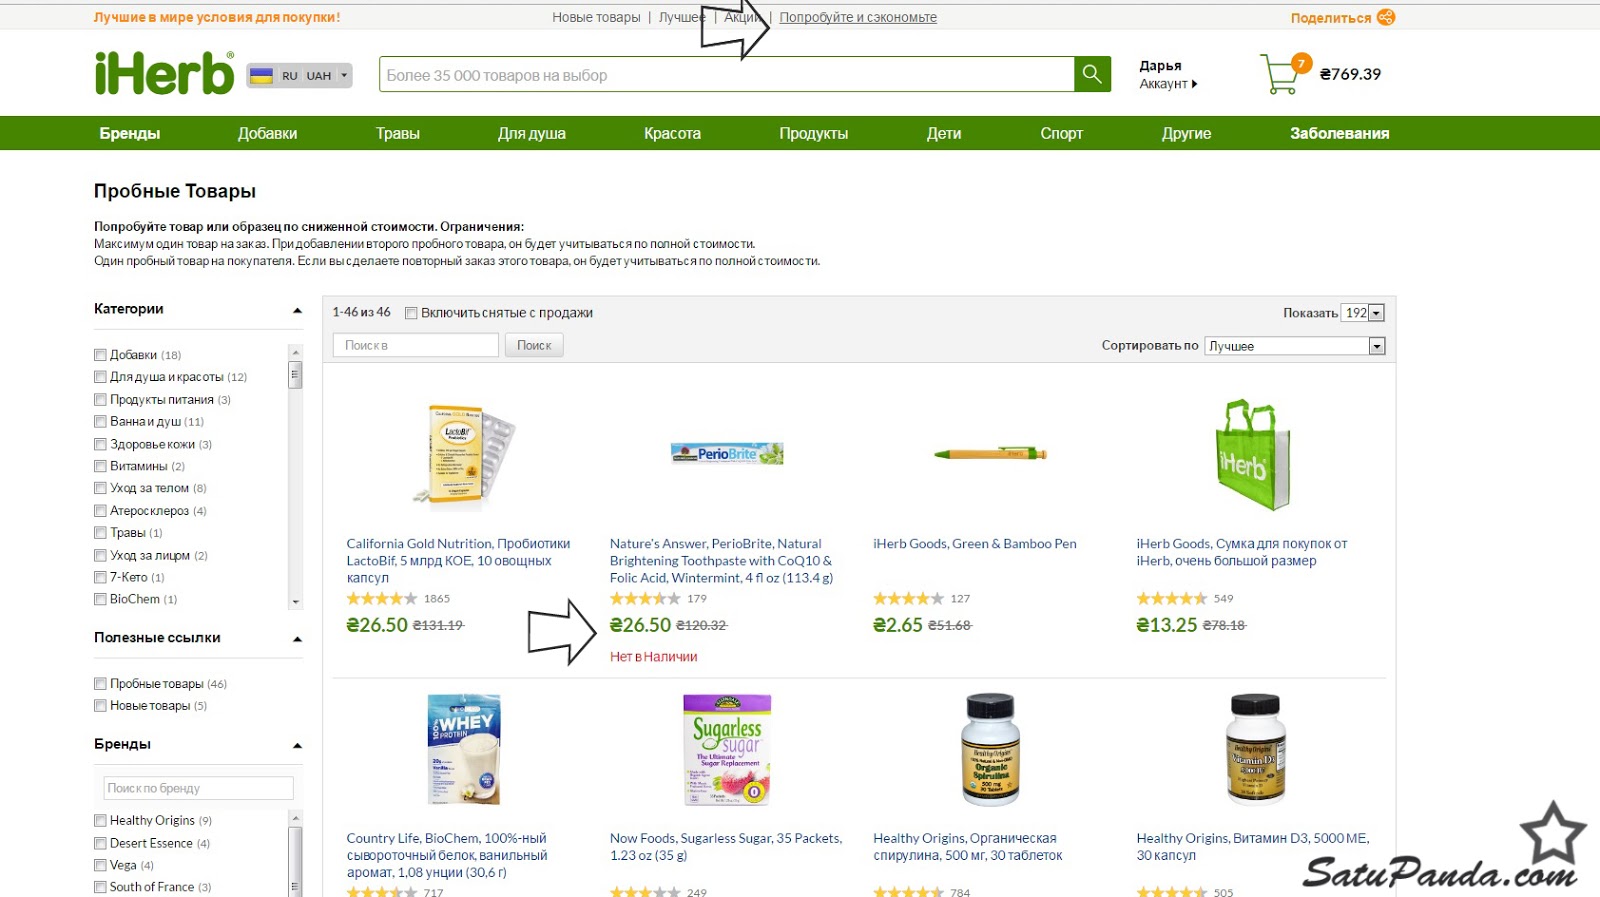Open the Сортировать по dropdown
This screenshot has width=1600, height=897.
click(1295, 346)
